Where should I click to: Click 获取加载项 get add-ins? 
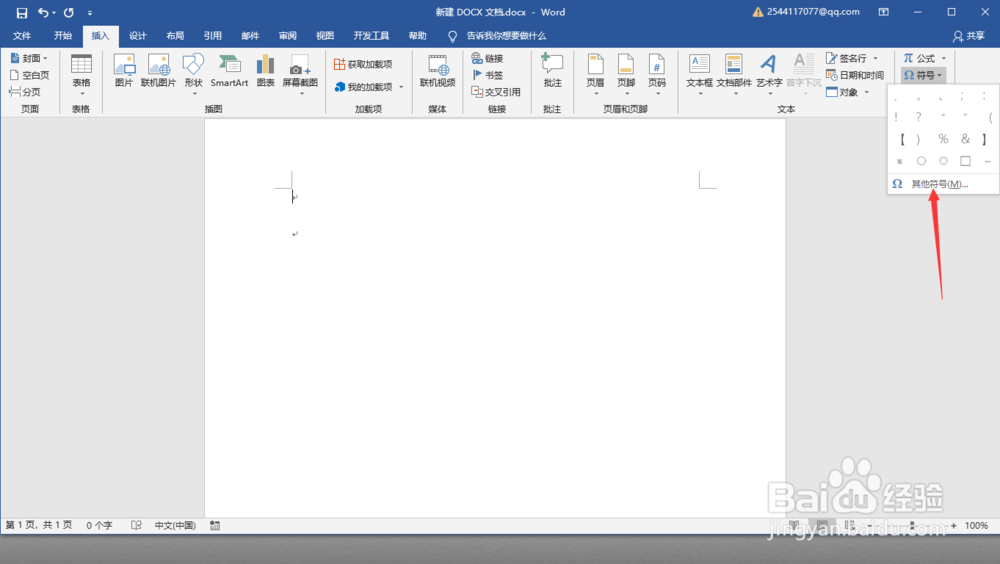tap(363, 64)
